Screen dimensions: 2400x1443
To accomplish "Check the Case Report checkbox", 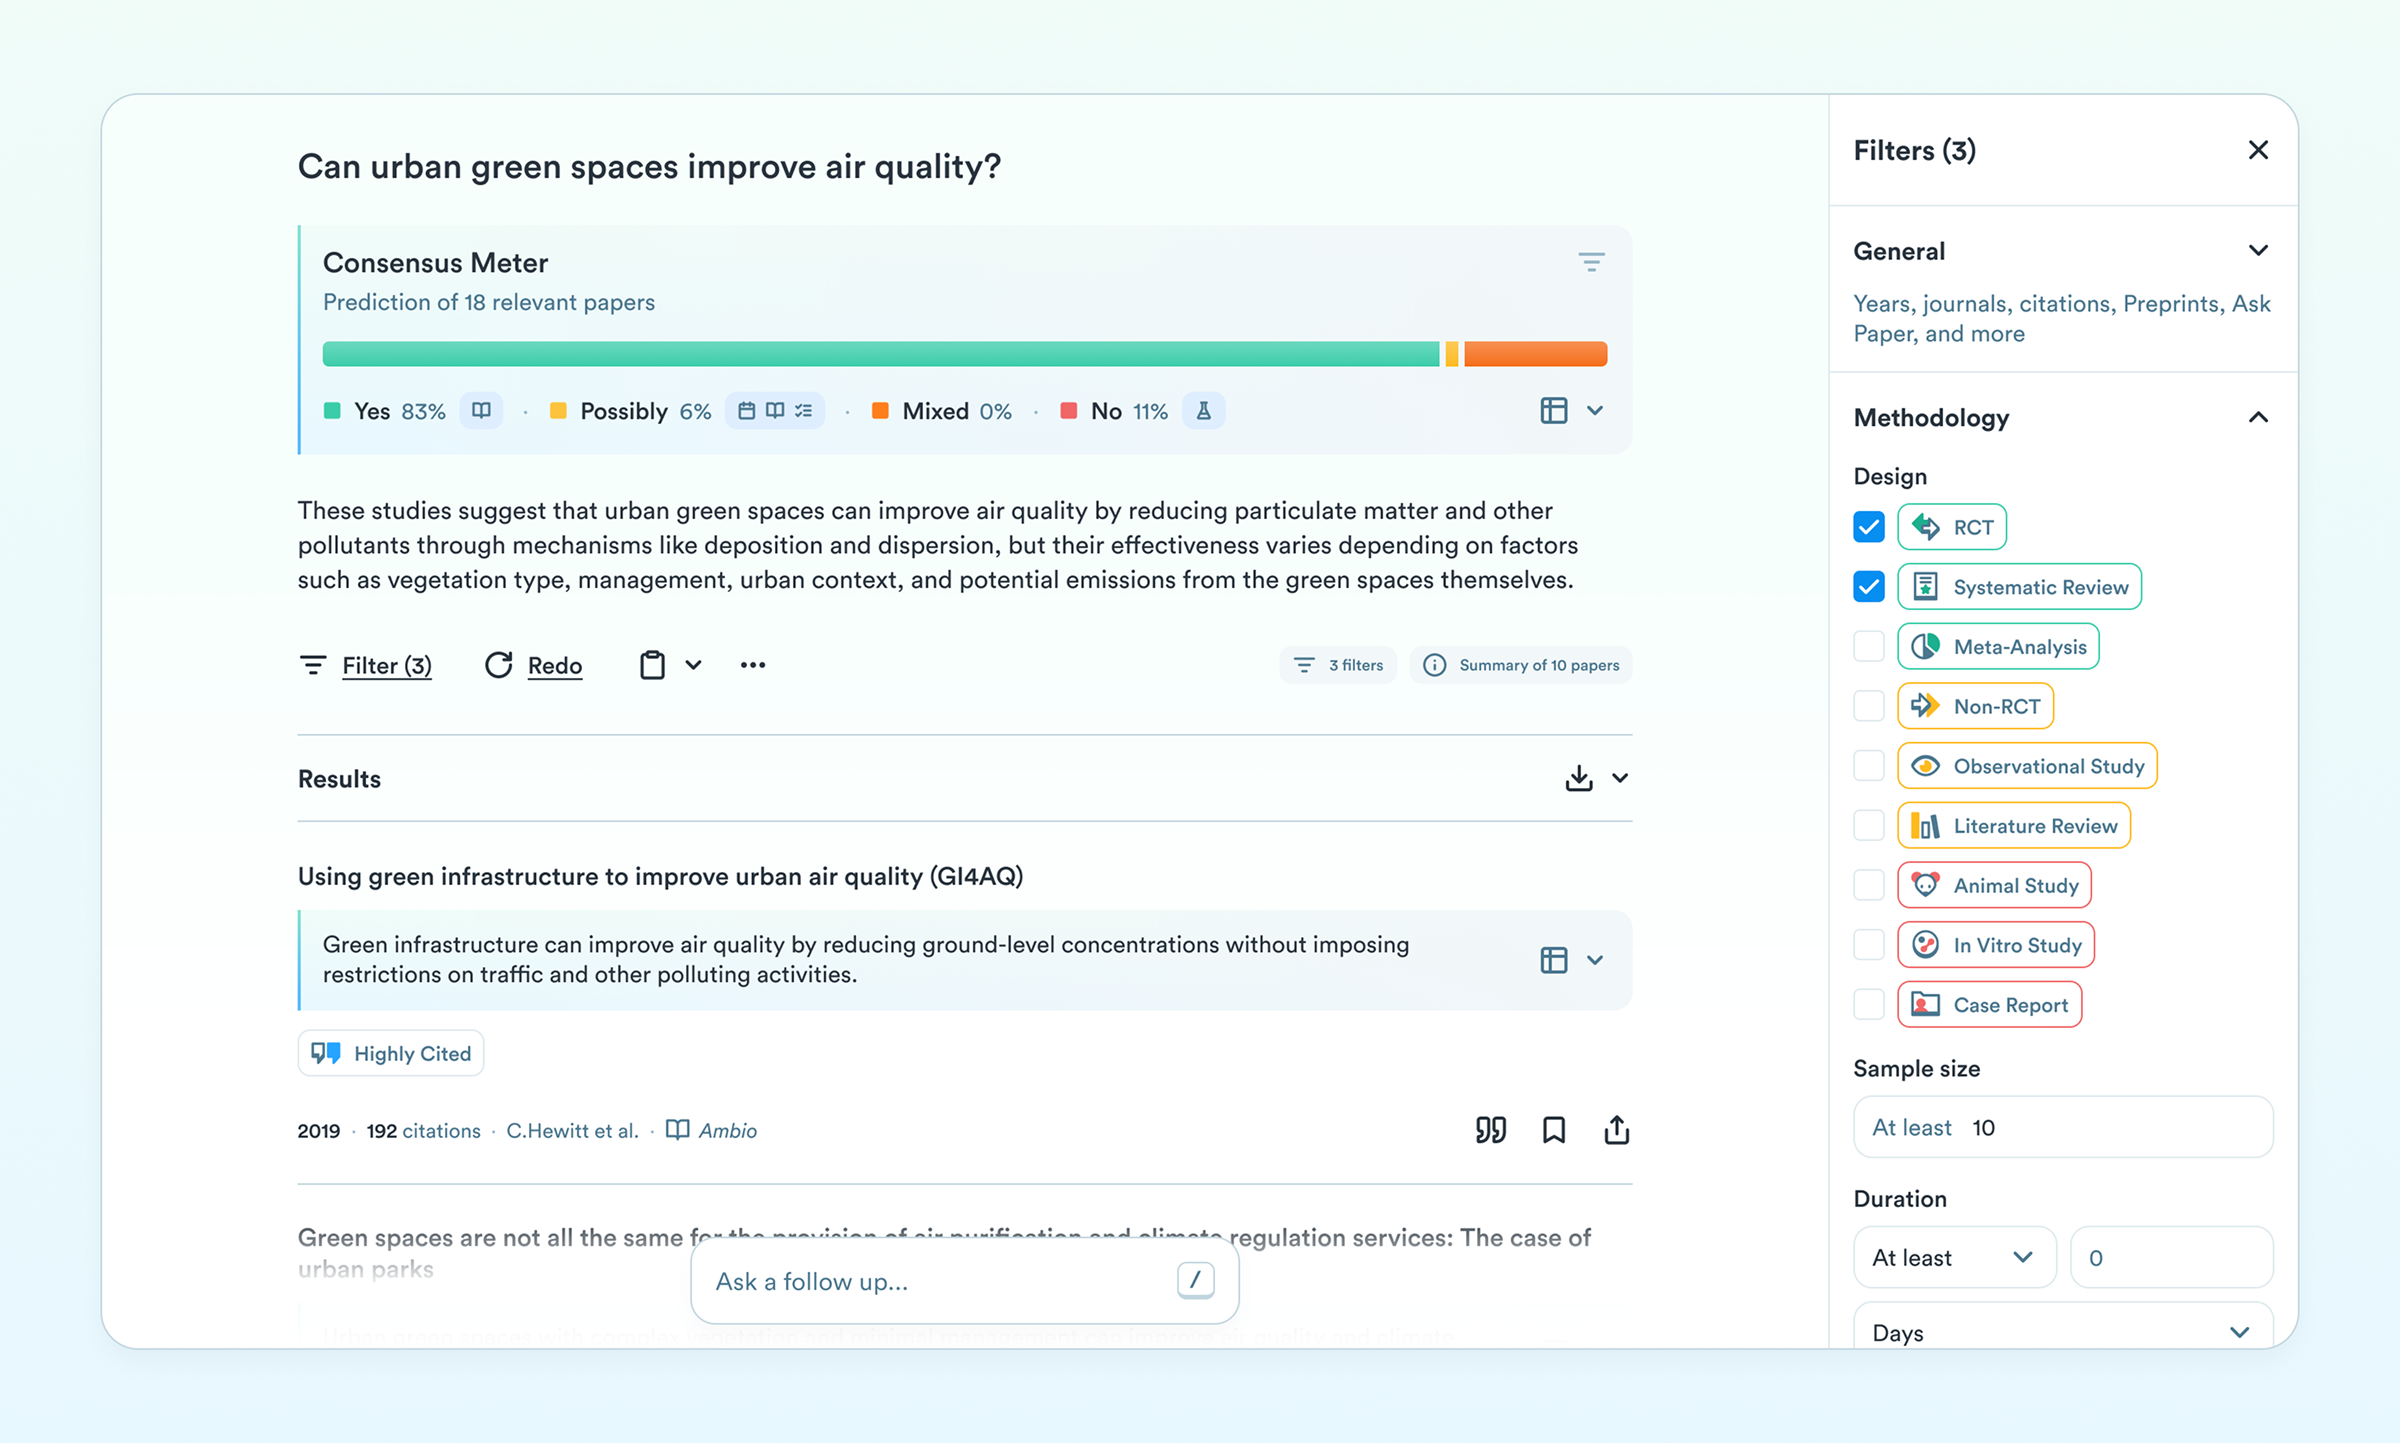I will point(1868,1004).
